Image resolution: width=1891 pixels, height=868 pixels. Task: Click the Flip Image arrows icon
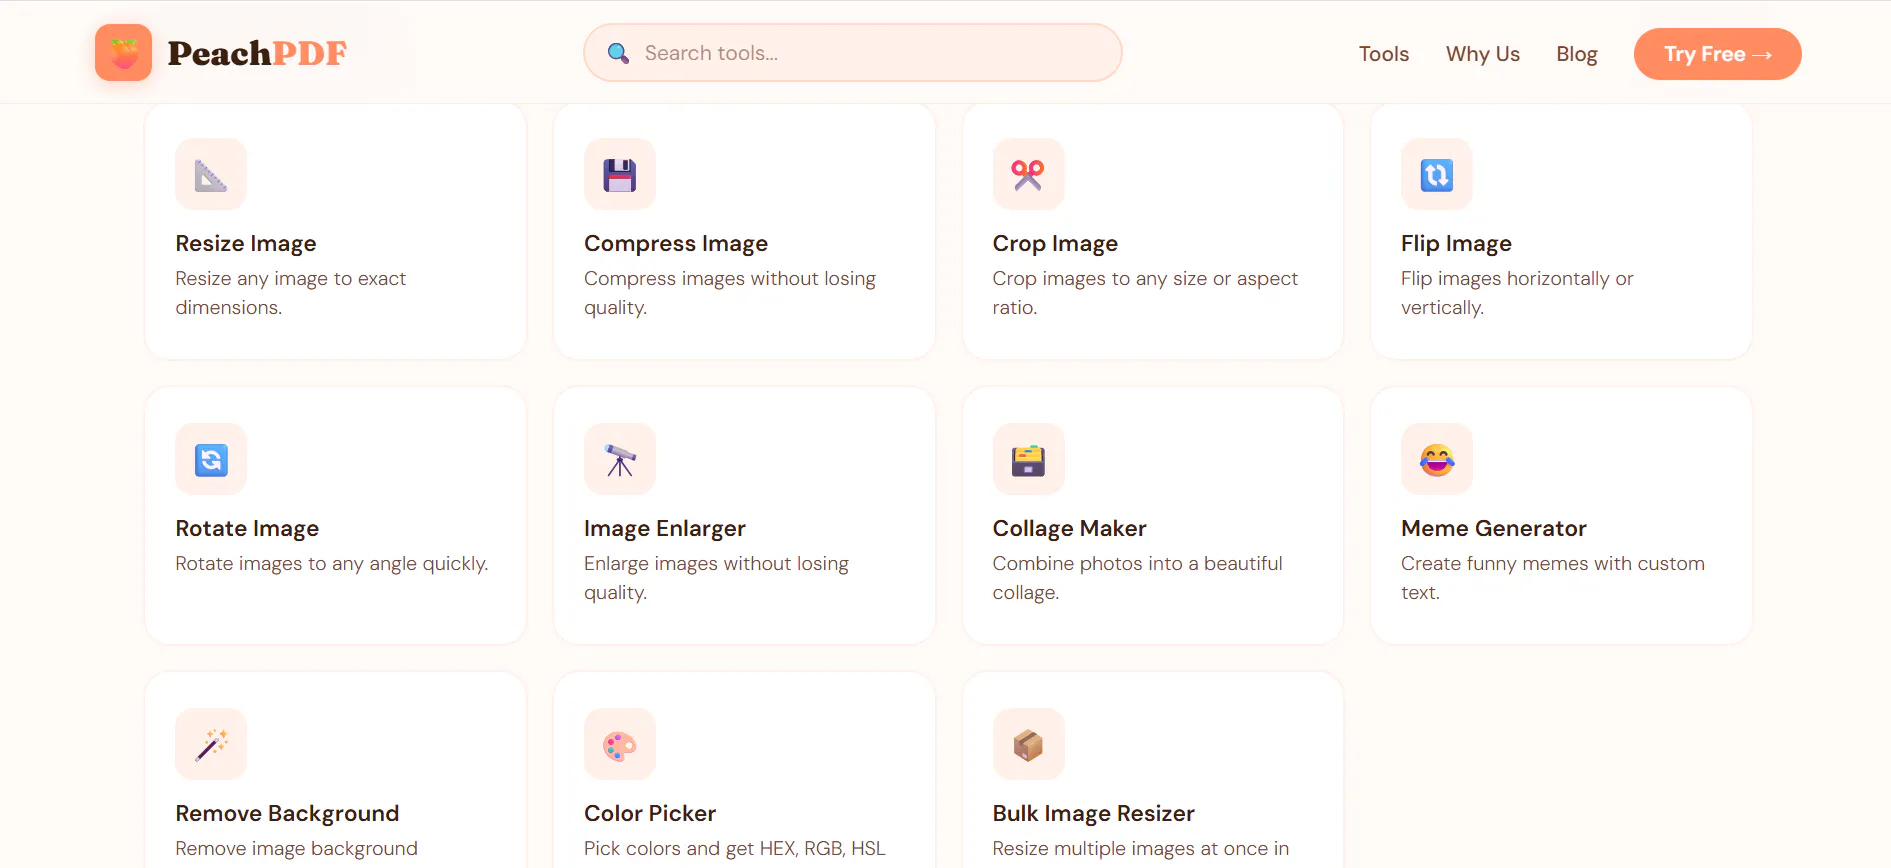1437,175
